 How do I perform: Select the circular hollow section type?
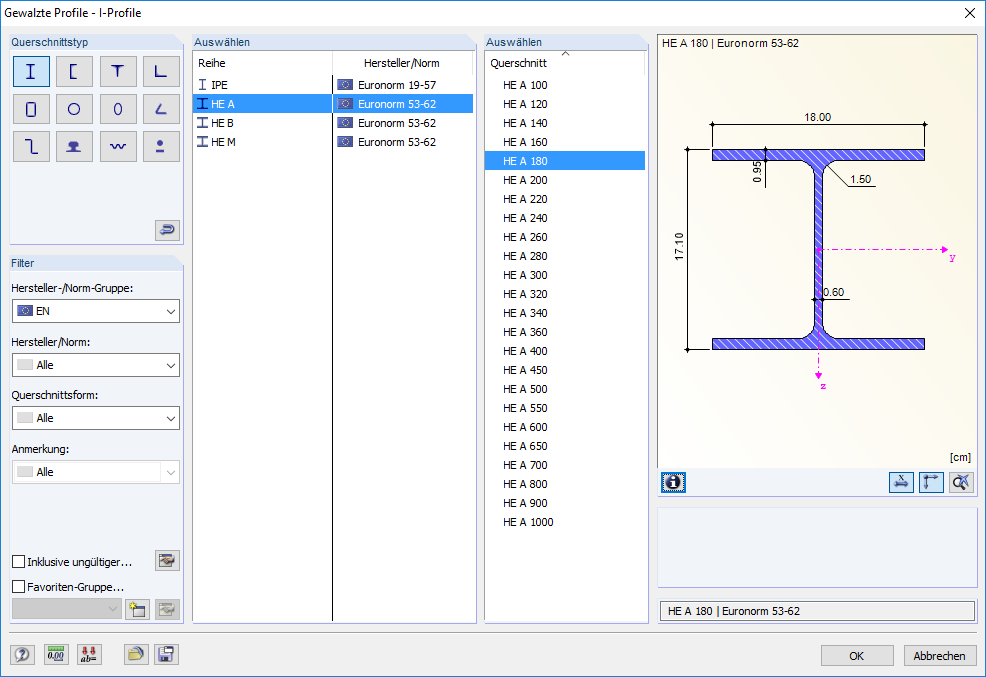74,109
